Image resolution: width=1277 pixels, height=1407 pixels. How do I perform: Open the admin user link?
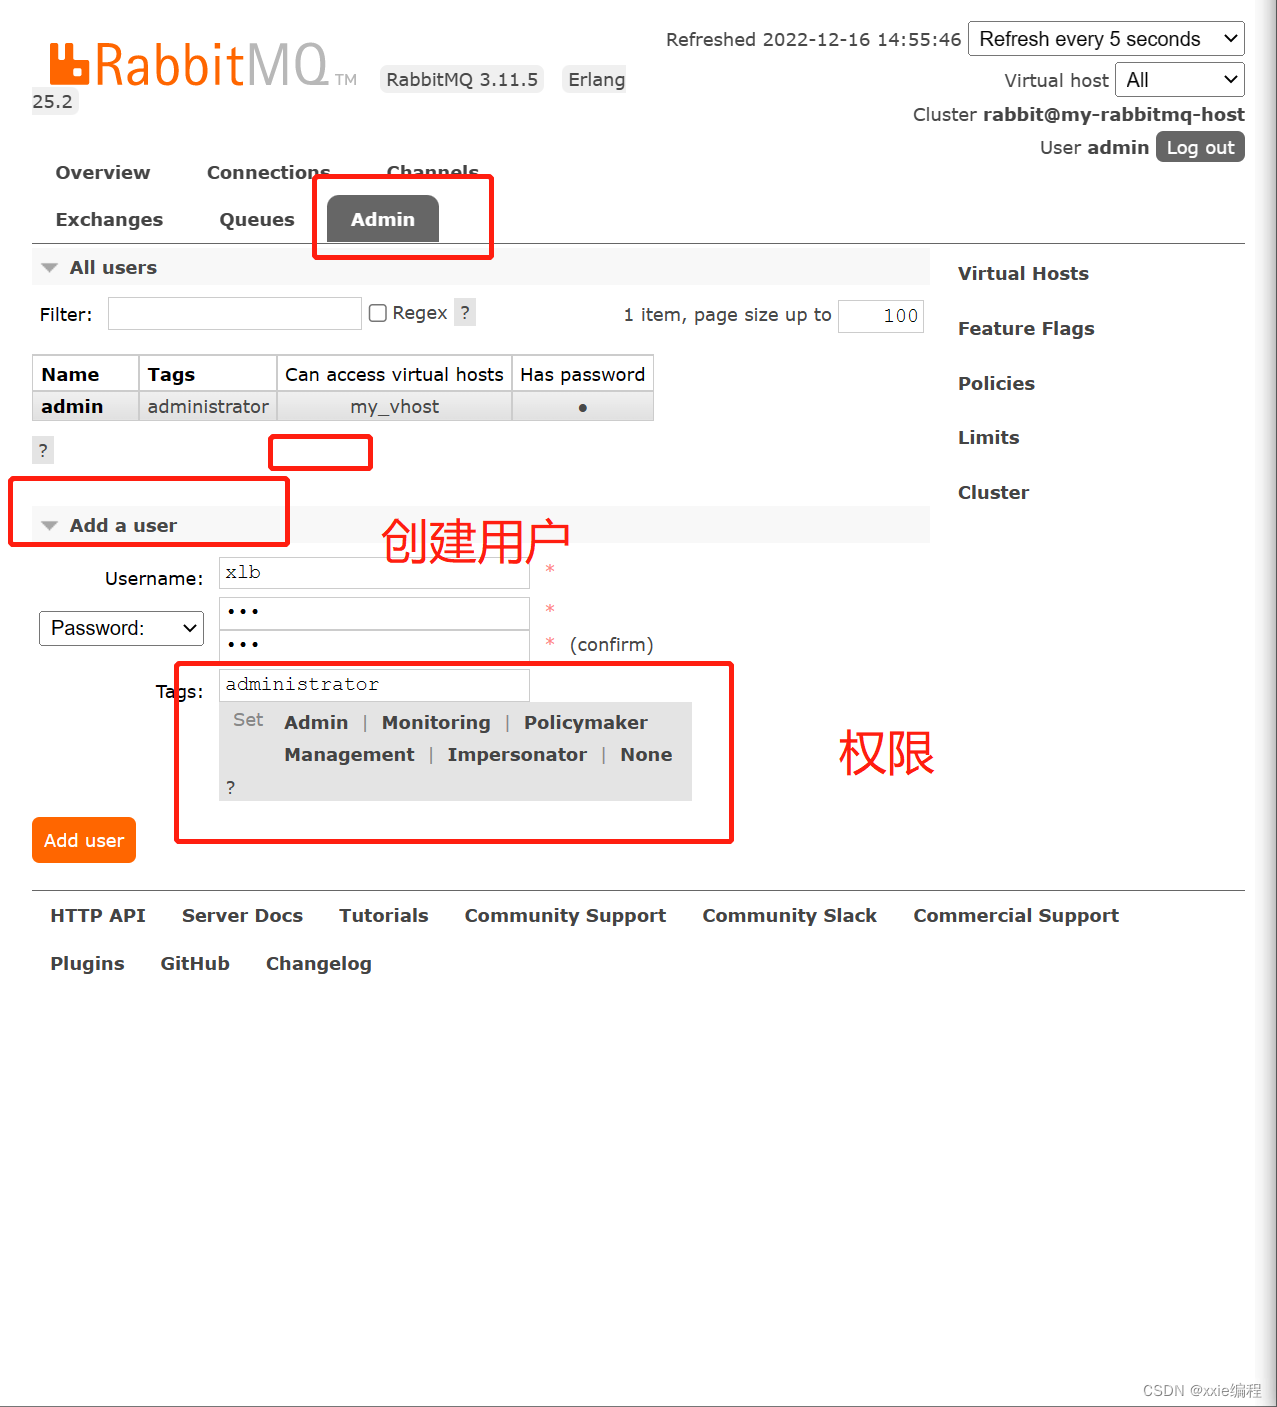coord(72,406)
